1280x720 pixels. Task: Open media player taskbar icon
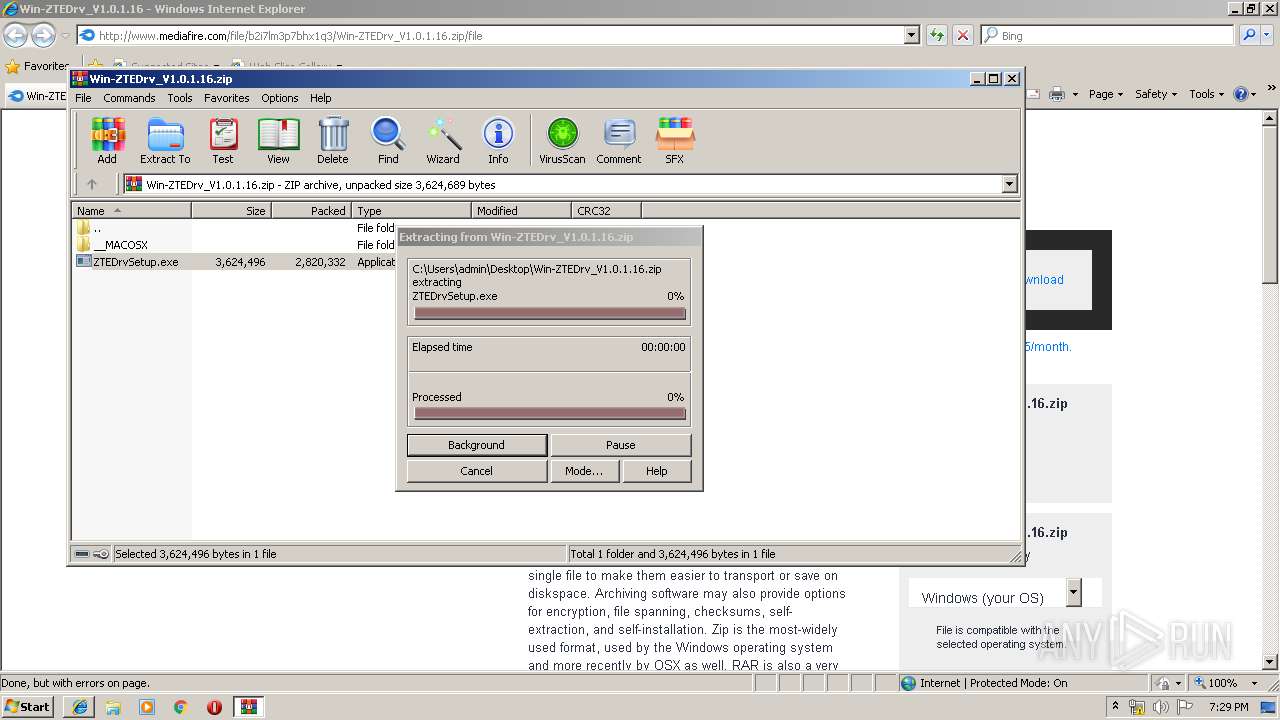[x=147, y=707]
